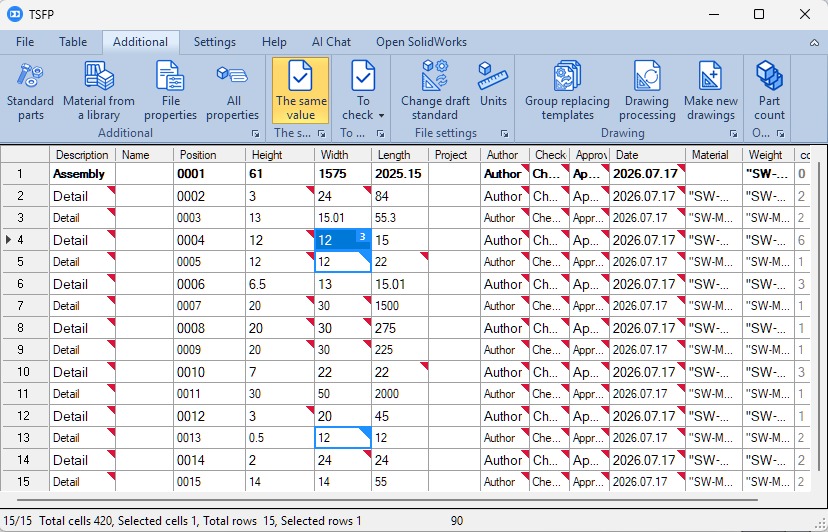Click the TSFP app logo icon

[15, 14]
